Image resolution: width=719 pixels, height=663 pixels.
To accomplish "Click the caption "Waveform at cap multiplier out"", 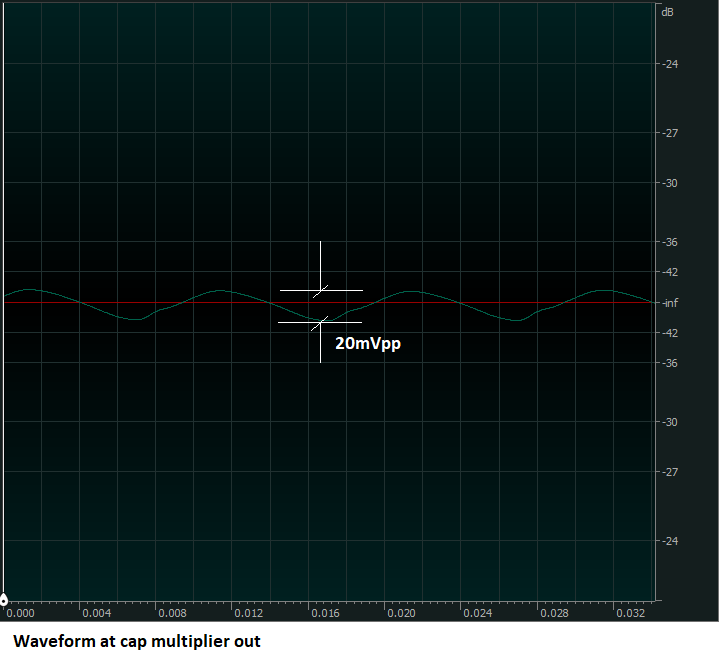I will pyautogui.click(x=137, y=641).
